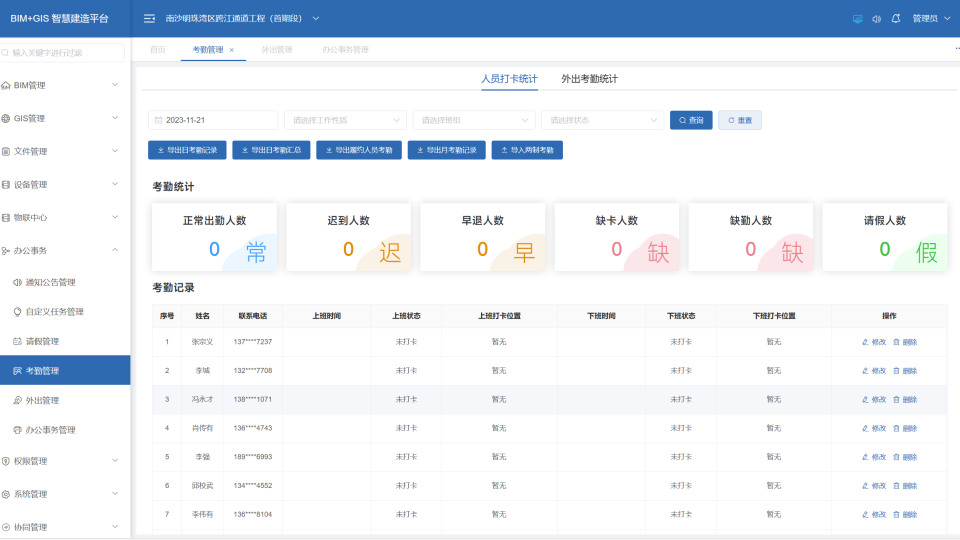Click delete (删除) icon for 李城 row

[x=896, y=370]
